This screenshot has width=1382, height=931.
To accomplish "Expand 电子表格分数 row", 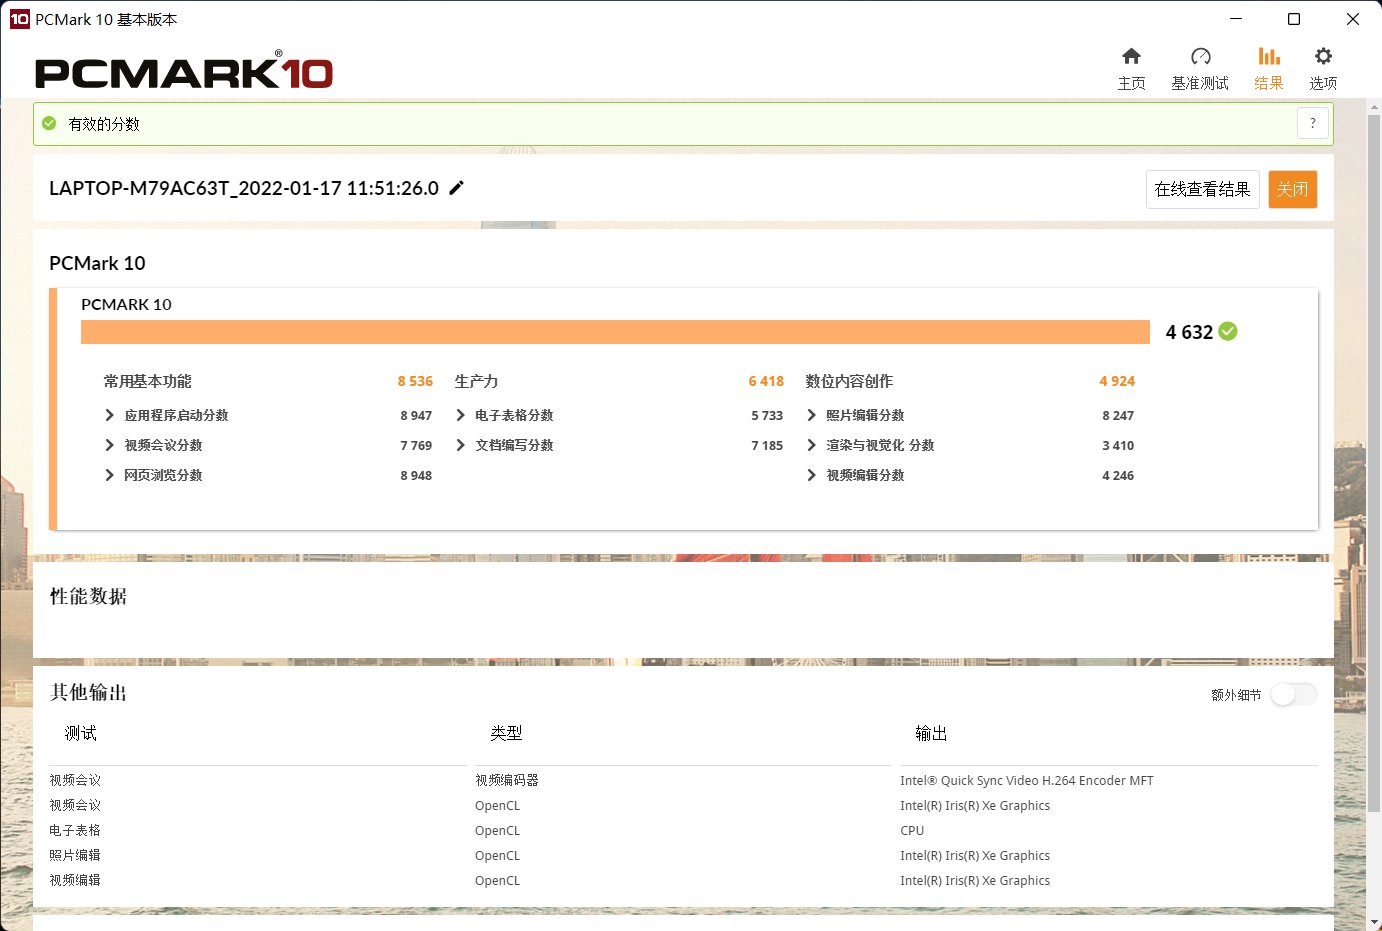I will click(x=461, y=415).
